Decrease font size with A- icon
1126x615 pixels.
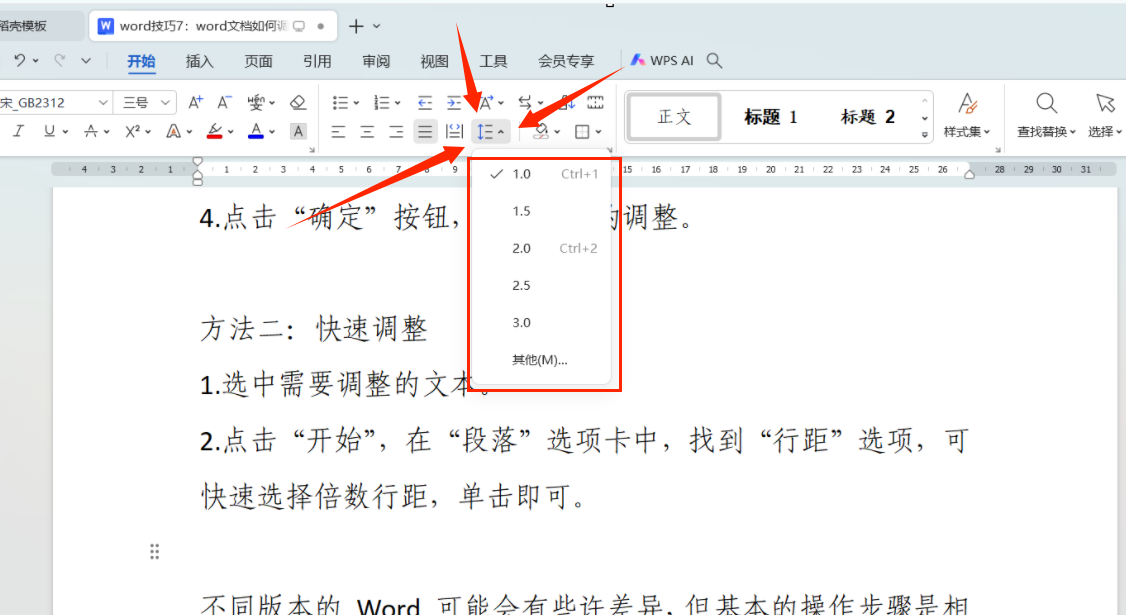click(225, 103)
